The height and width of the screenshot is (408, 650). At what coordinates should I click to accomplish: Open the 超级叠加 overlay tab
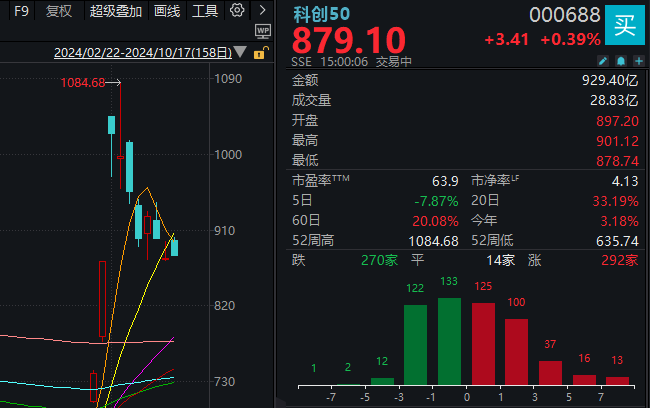114,12
